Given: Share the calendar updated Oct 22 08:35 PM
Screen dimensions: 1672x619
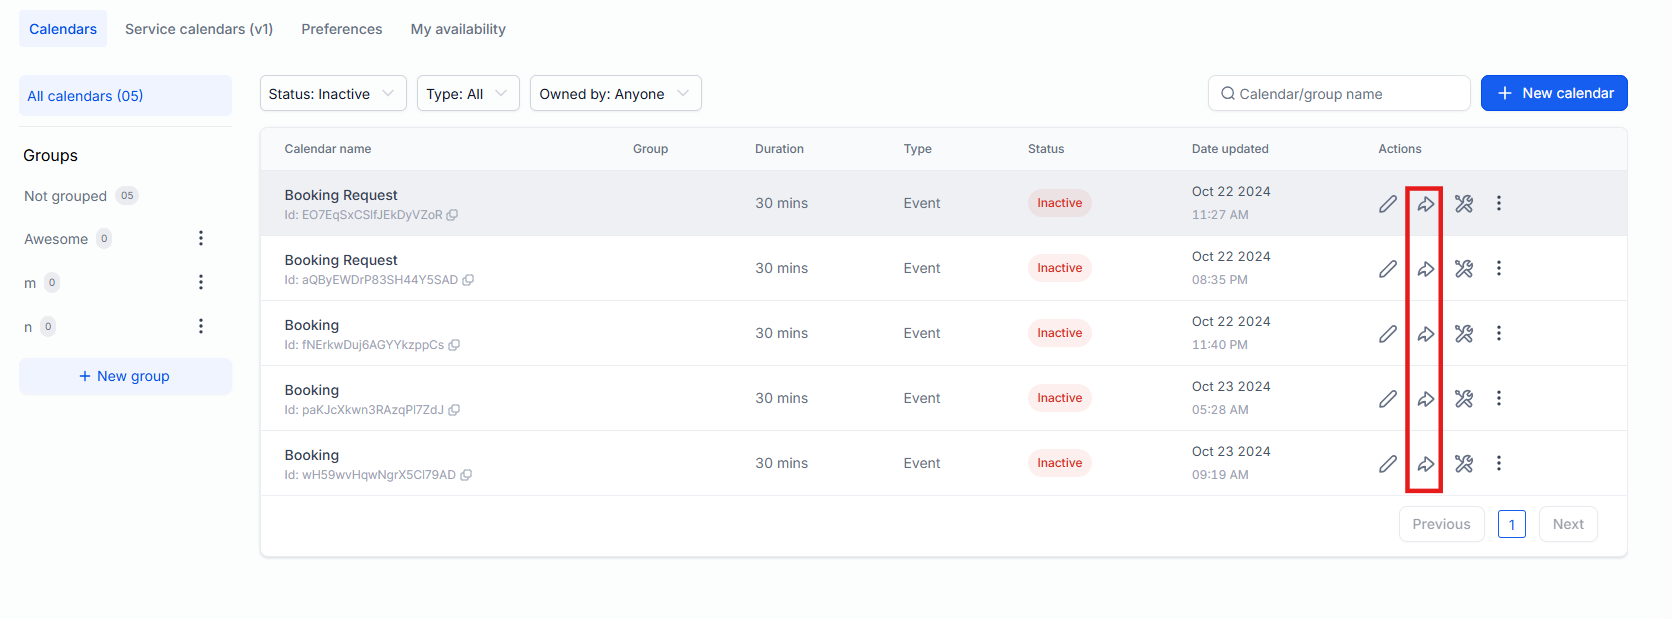Looking at the screenshot, I should click(x=1425, y=269).
